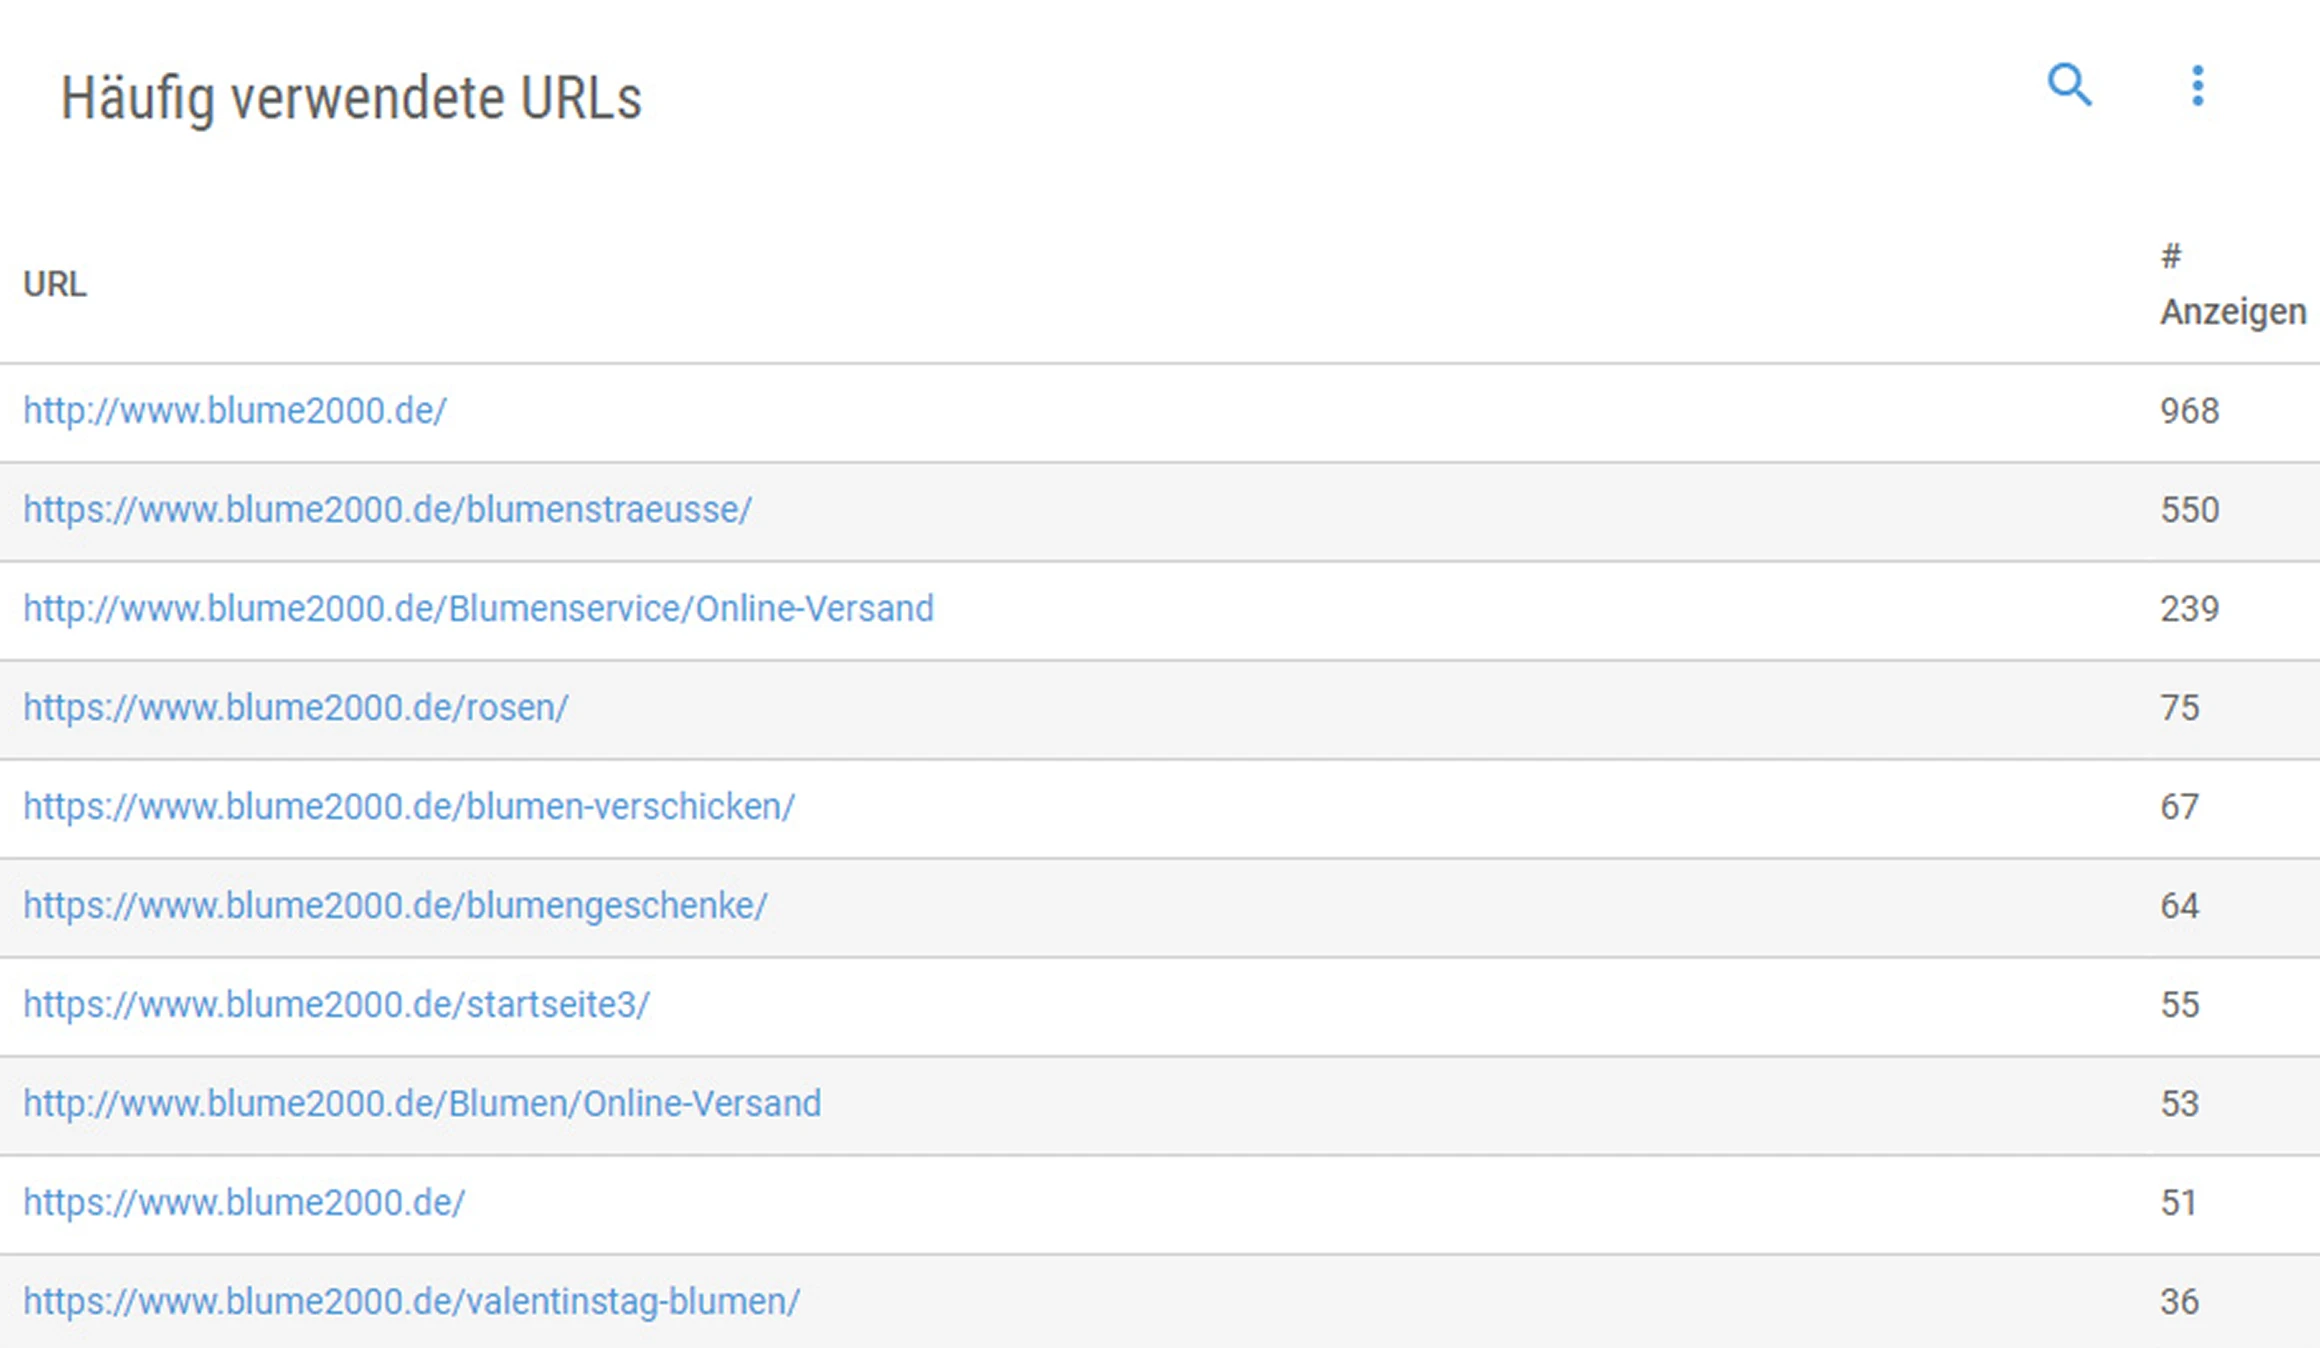The image size is (2320, 1348).
Task: Click the Häufig verwendete URLs heading
Action: [351, 99]
